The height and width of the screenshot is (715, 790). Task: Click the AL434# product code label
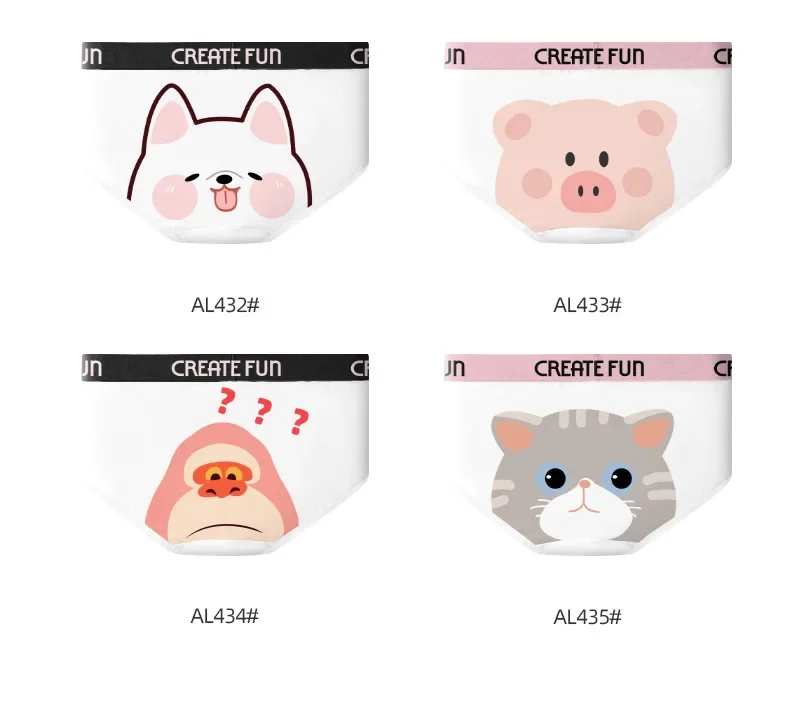pyautogui.click(x=225, y=616)
